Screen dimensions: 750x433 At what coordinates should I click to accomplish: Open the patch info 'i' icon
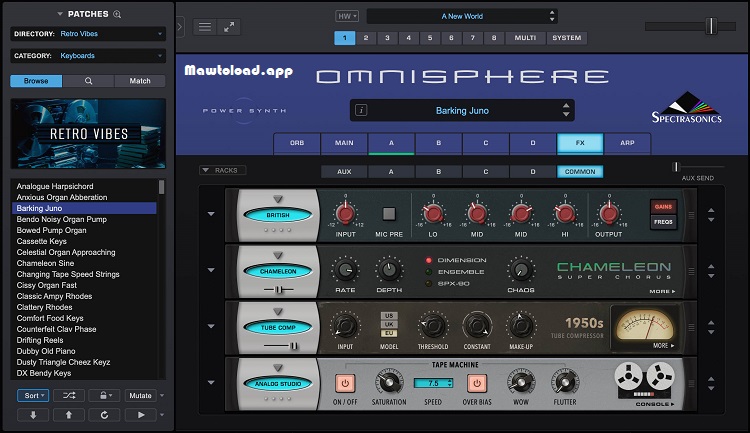point(361,111)
